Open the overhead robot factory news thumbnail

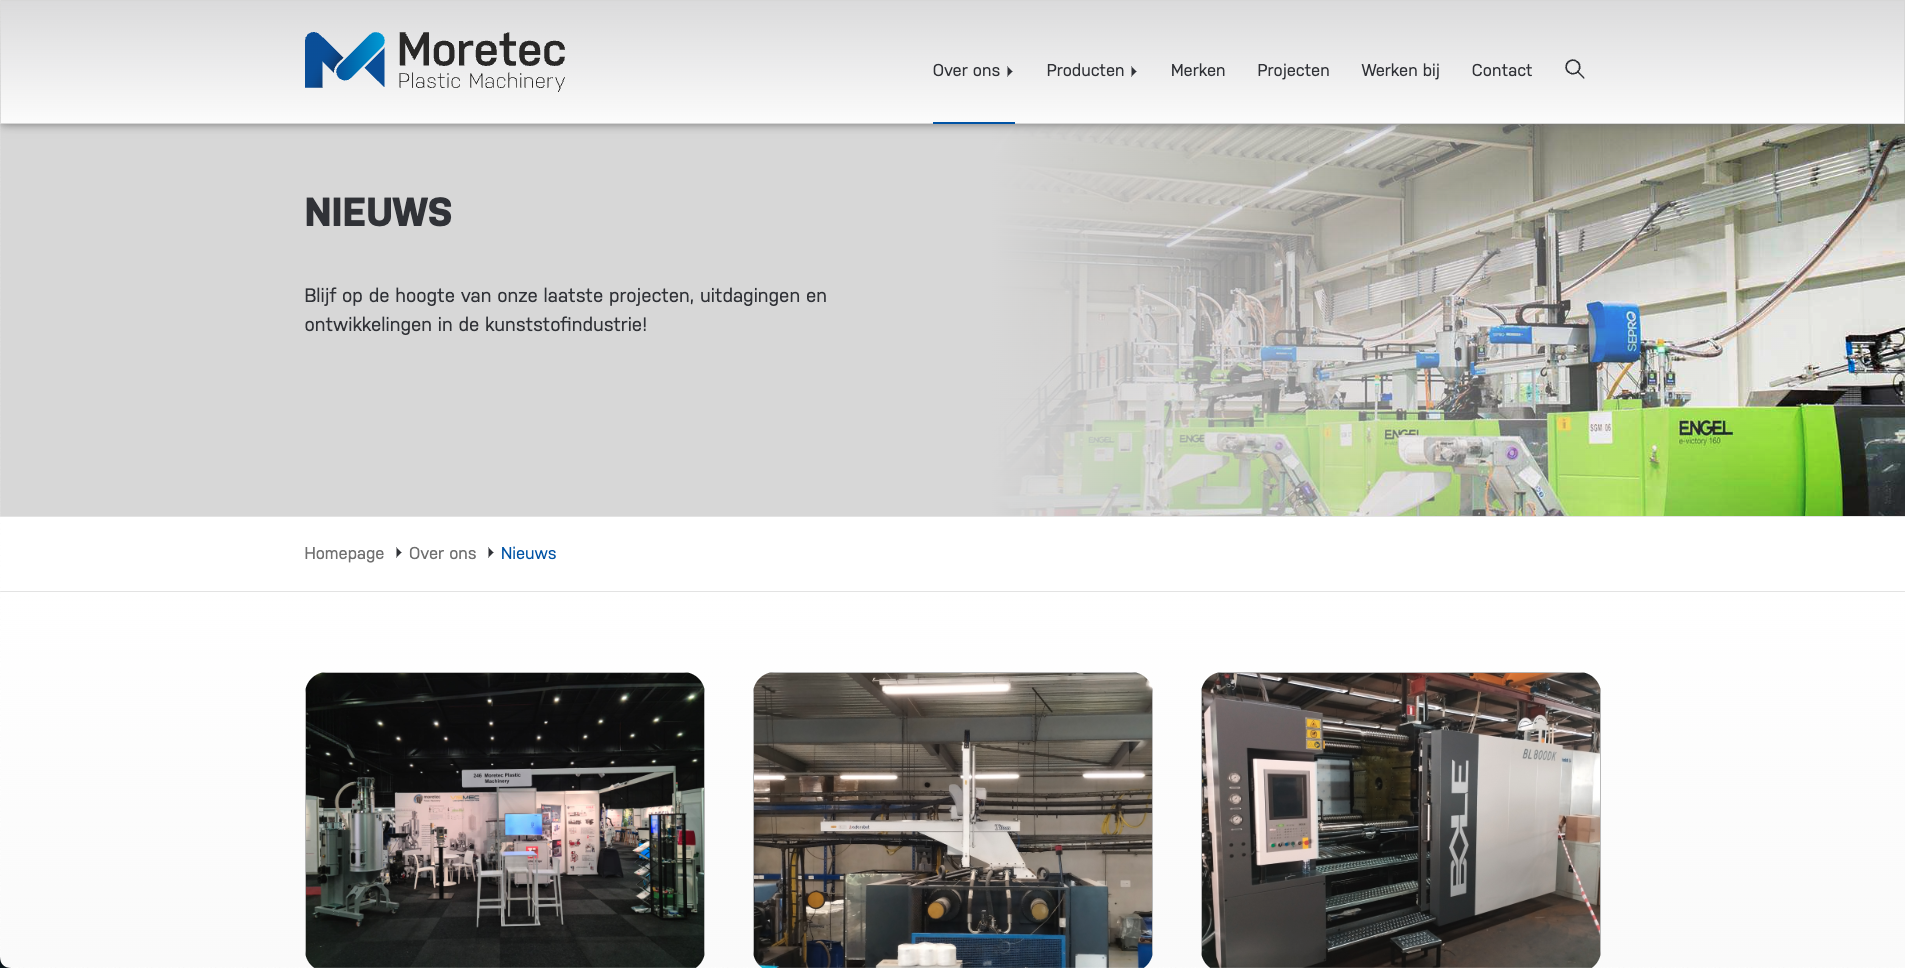(952, 819)
